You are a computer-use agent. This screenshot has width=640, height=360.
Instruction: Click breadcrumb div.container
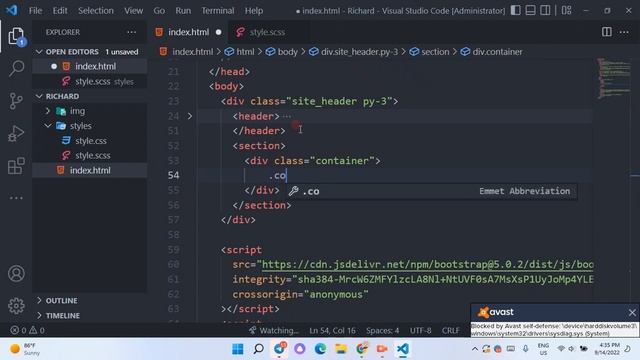(x=491, y=52)
